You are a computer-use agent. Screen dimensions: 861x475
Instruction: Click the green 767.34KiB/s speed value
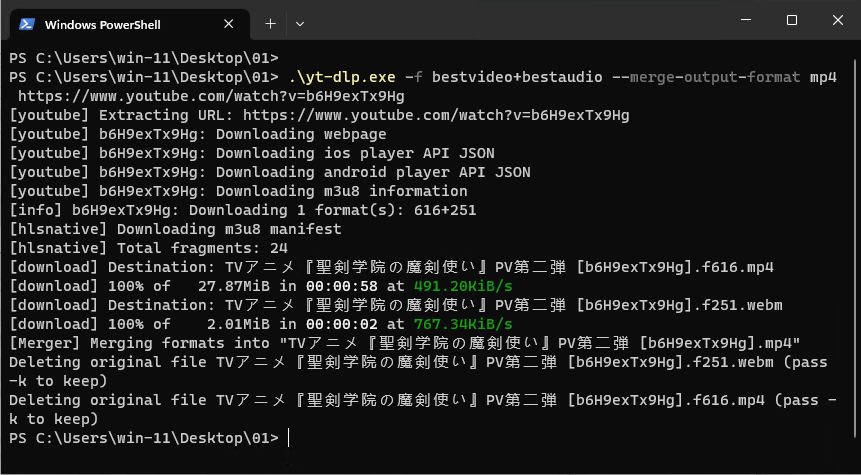click(x=463, y=324)
